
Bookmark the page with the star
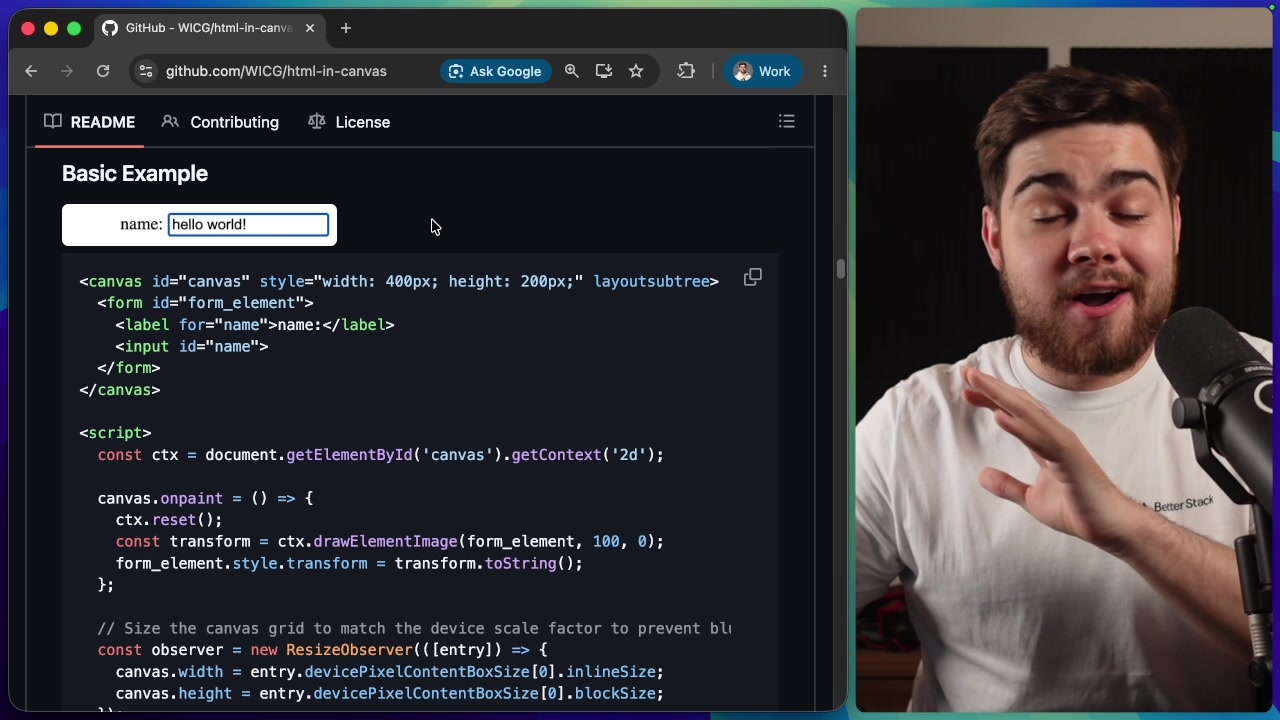click(636, 71)
